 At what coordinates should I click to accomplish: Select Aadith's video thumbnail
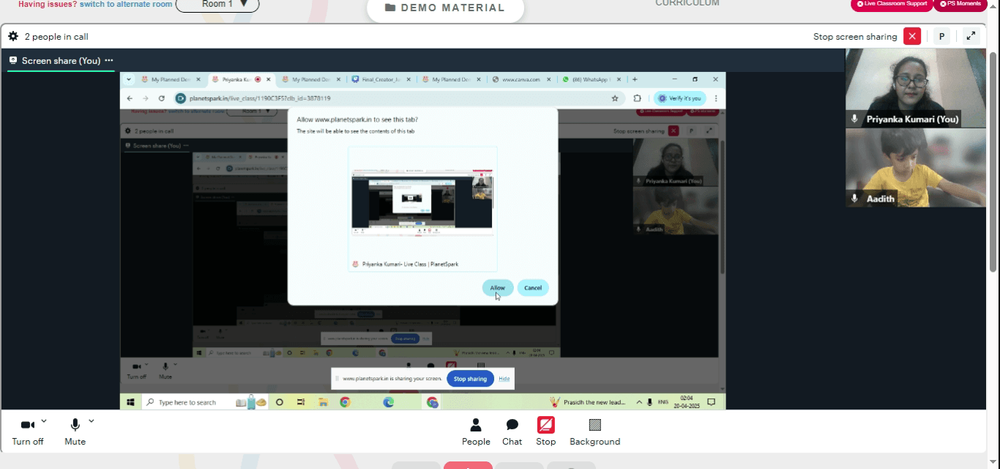click(x=915, y=168)
